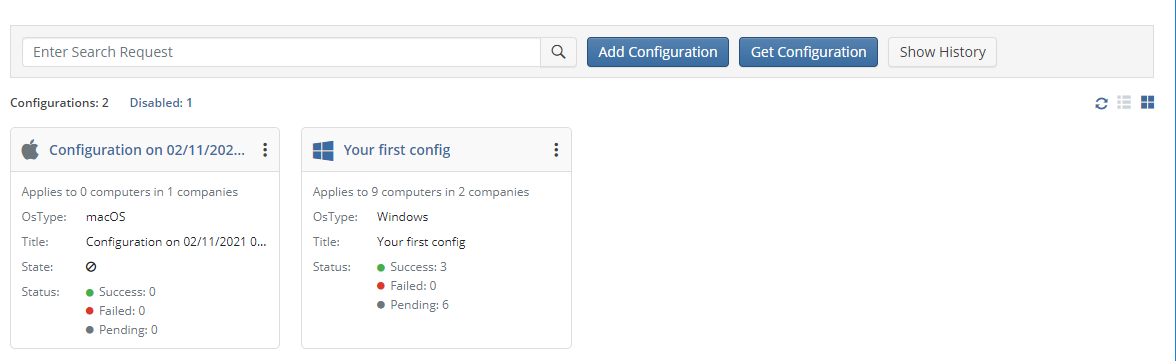This screenshot has width=1176, height=361.
Task: Click Add Configuration button
Action: pyautogui.click(x=658, y=52)
